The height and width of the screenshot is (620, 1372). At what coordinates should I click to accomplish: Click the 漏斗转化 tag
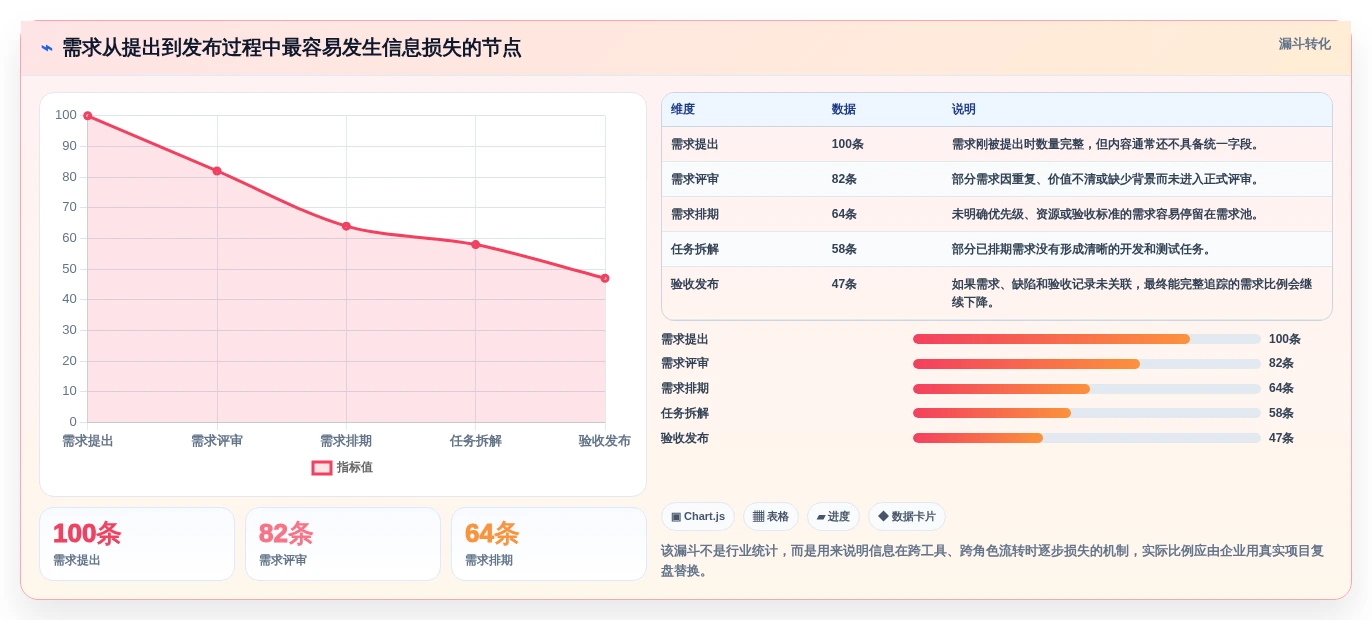coord(1304,44)
